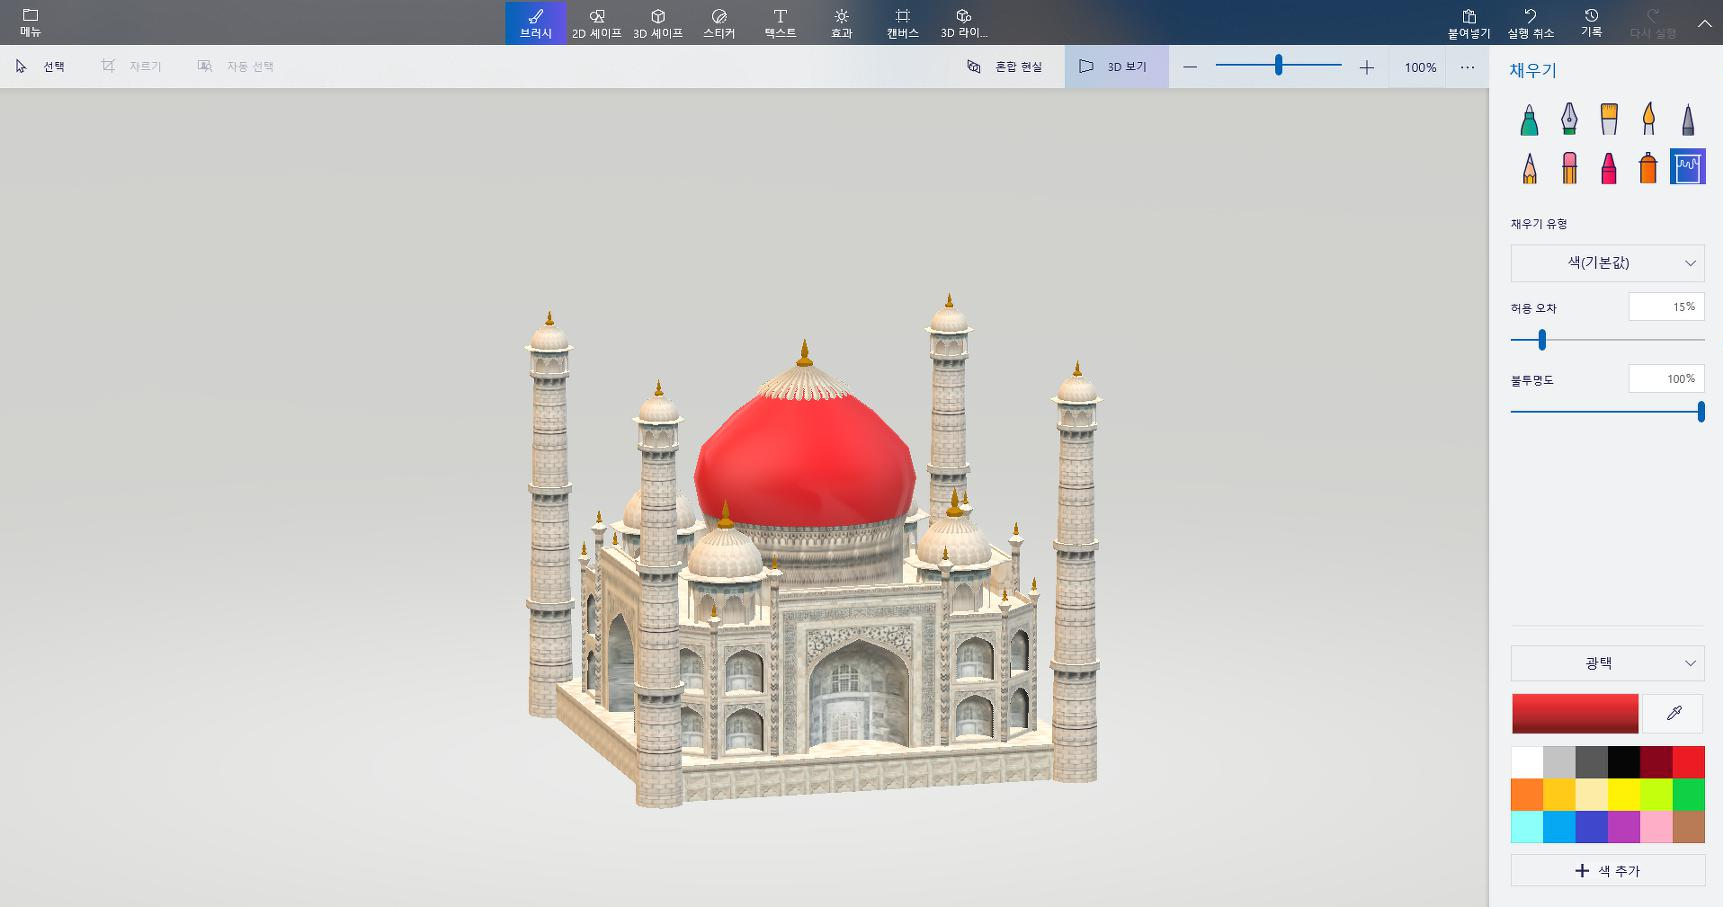Viewport: 1723px width, 907px height.
Task: Open the 효과 tab
Action: (x=842, y=22)
